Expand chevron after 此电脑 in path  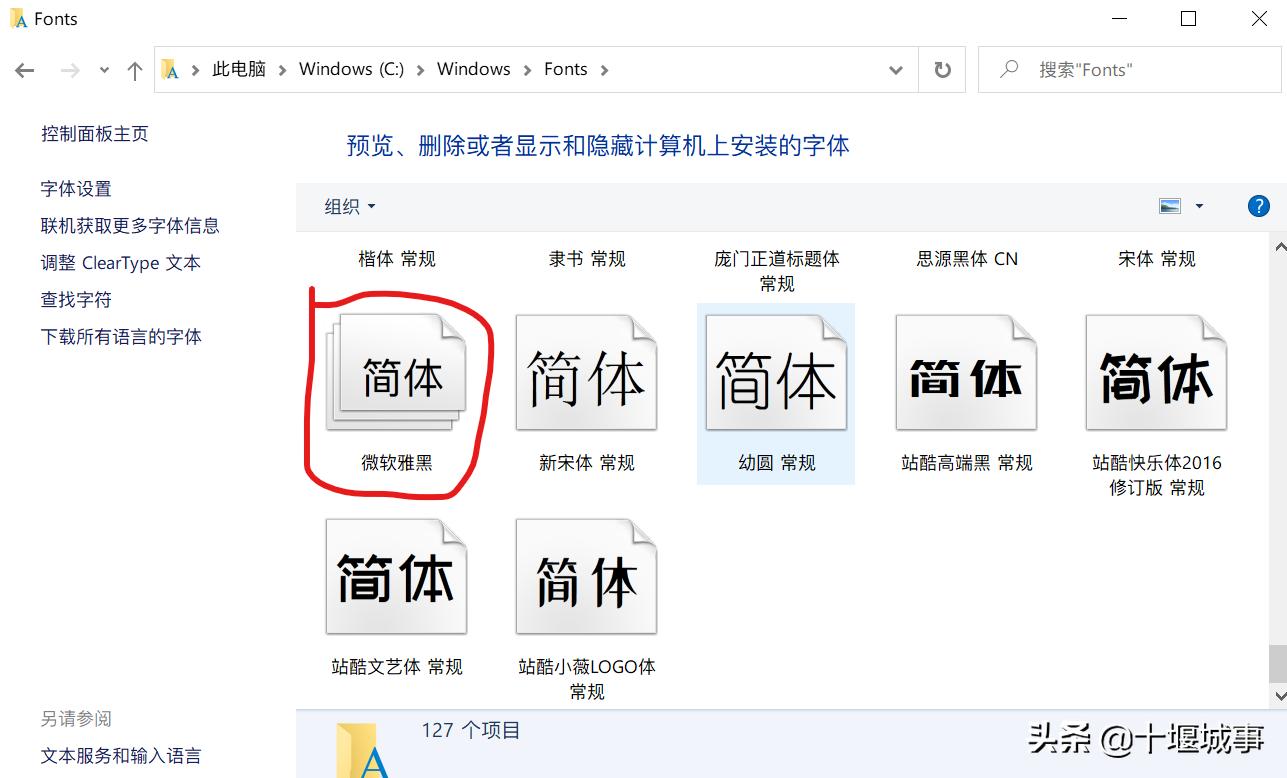[282, 70]
